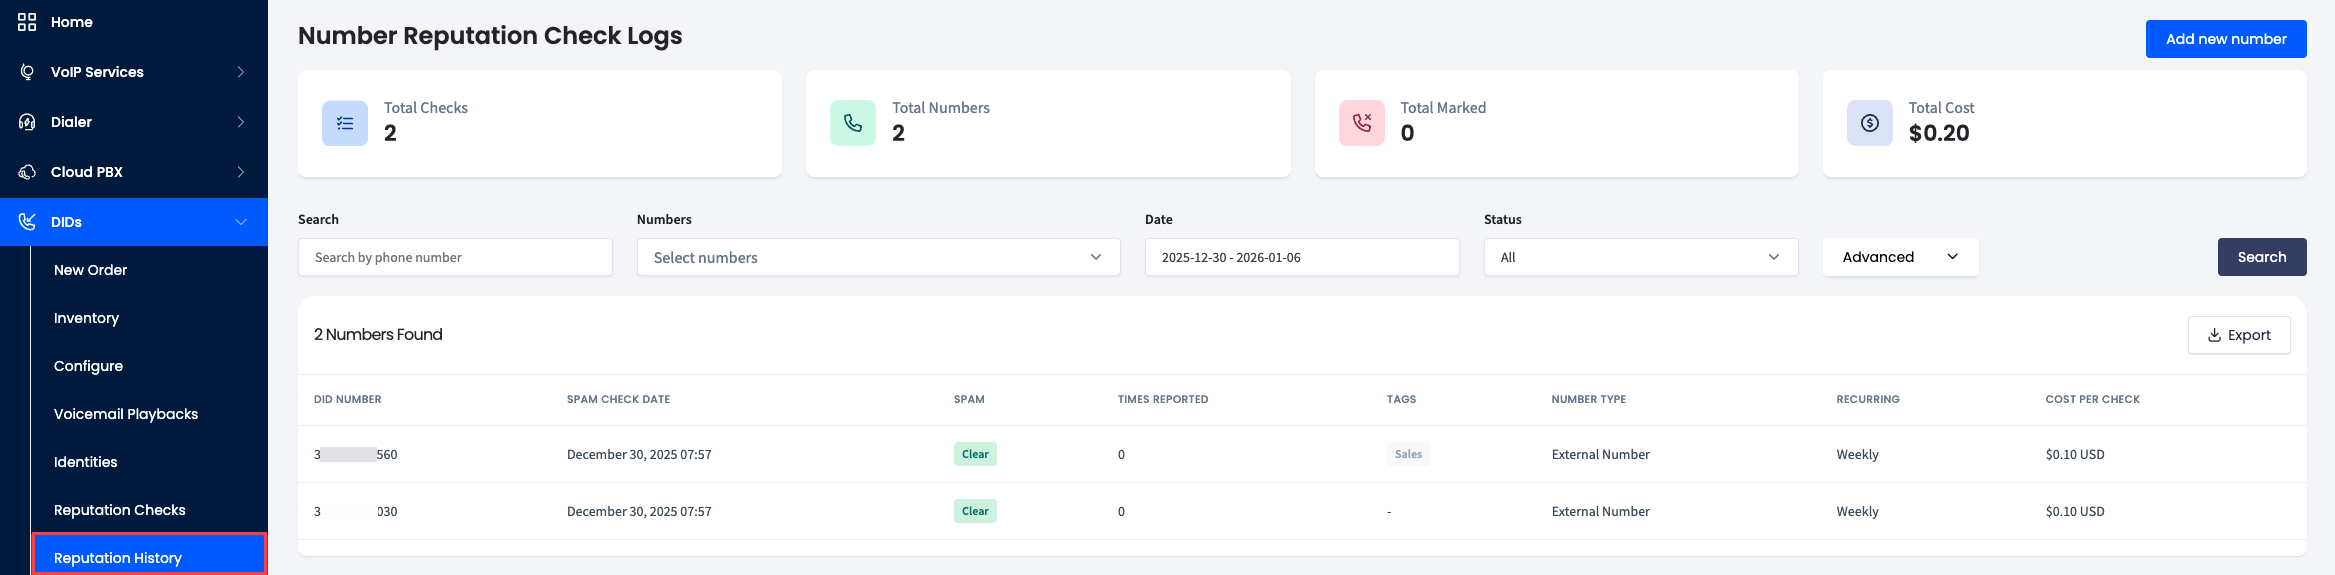2335x575 pixels.
Task: Sort by DID NUMBER column header
Action: point(348,399)
